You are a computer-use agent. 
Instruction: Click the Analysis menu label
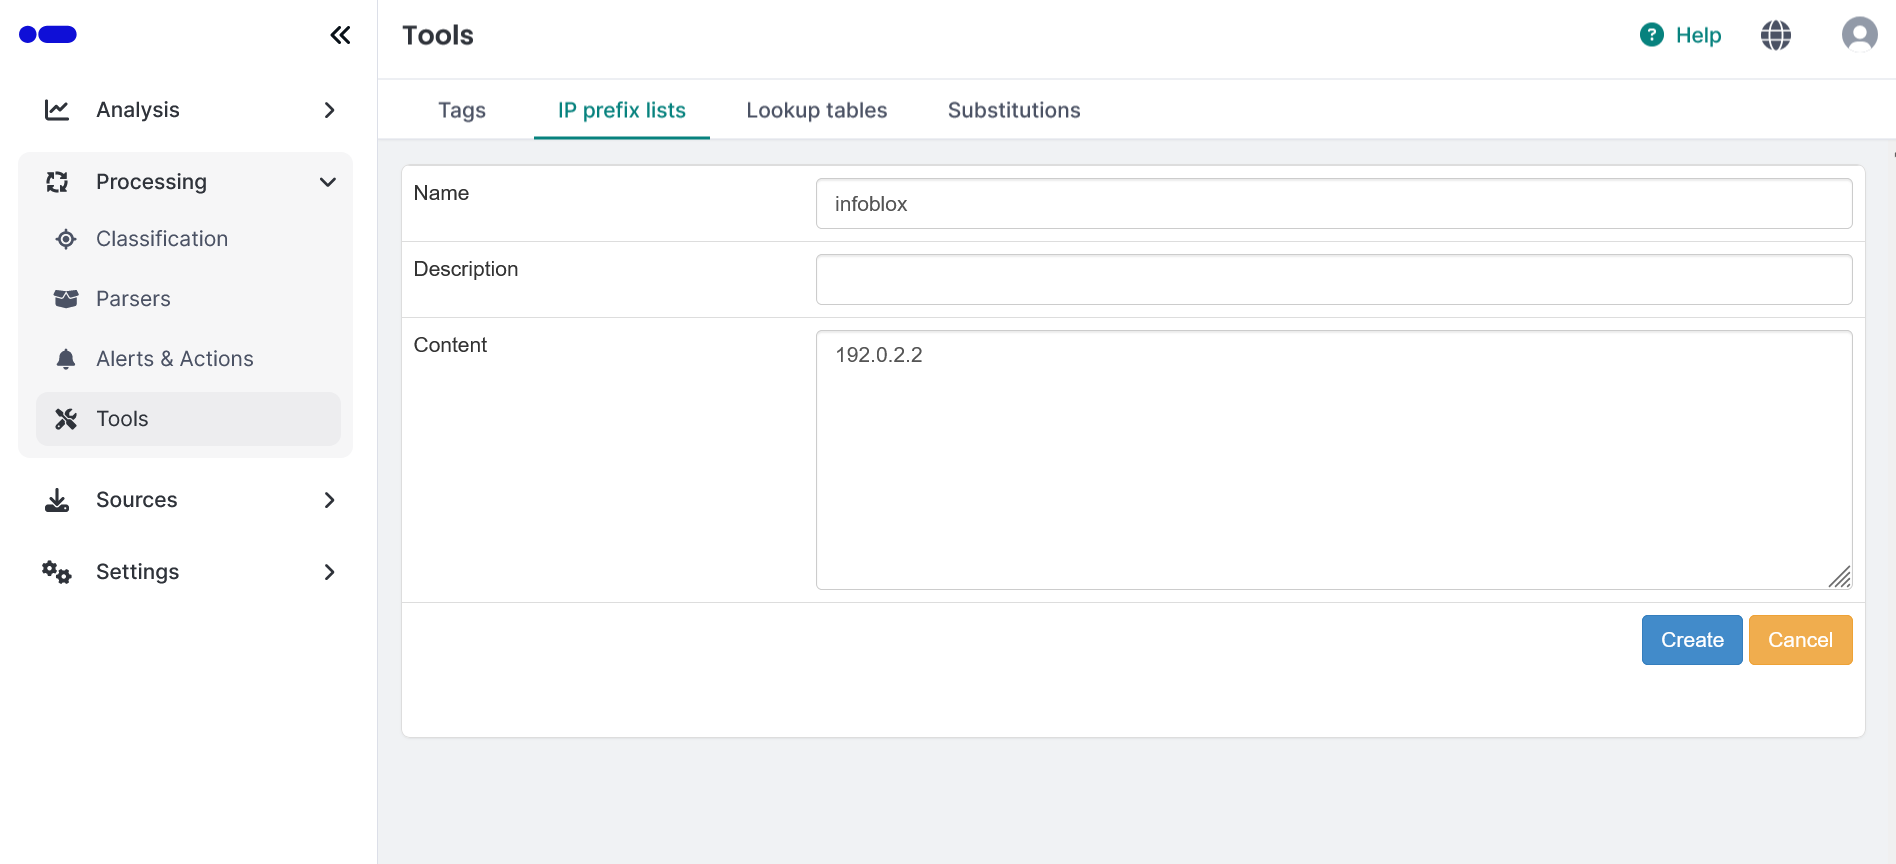(x=138, y=110)
